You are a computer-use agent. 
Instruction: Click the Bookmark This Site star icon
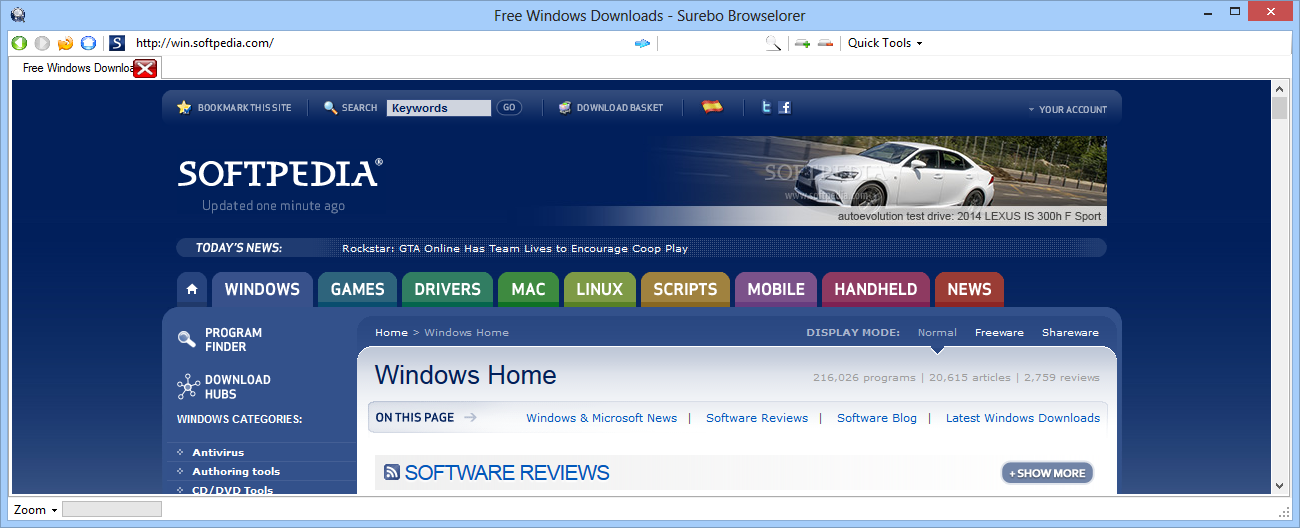point(184,107)
